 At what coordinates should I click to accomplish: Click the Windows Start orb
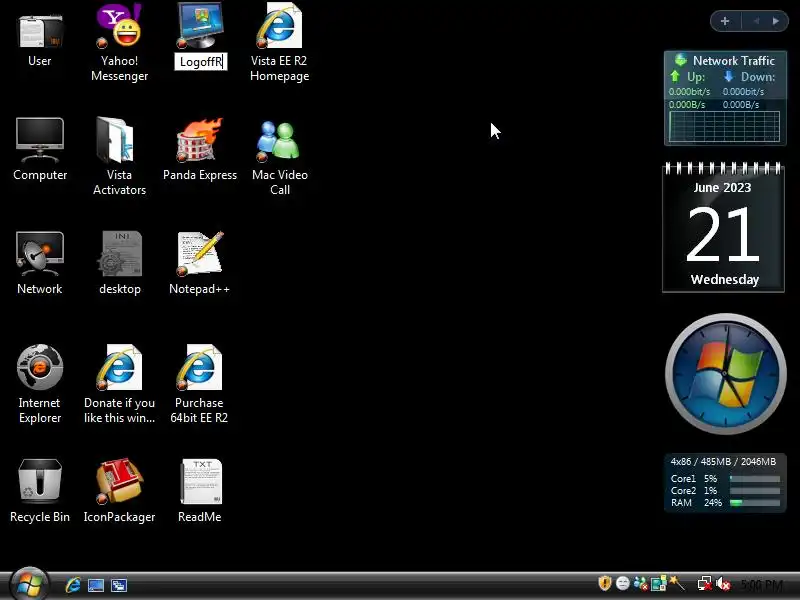pos(29,584)
